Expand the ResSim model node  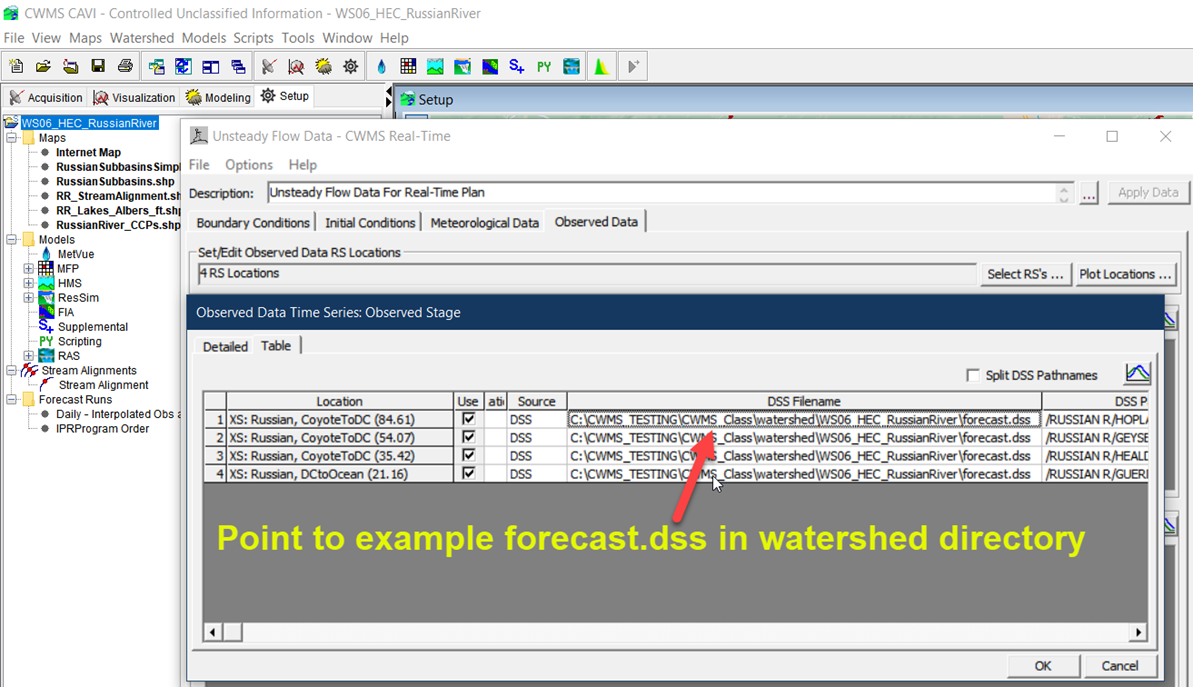click(28, 297)
